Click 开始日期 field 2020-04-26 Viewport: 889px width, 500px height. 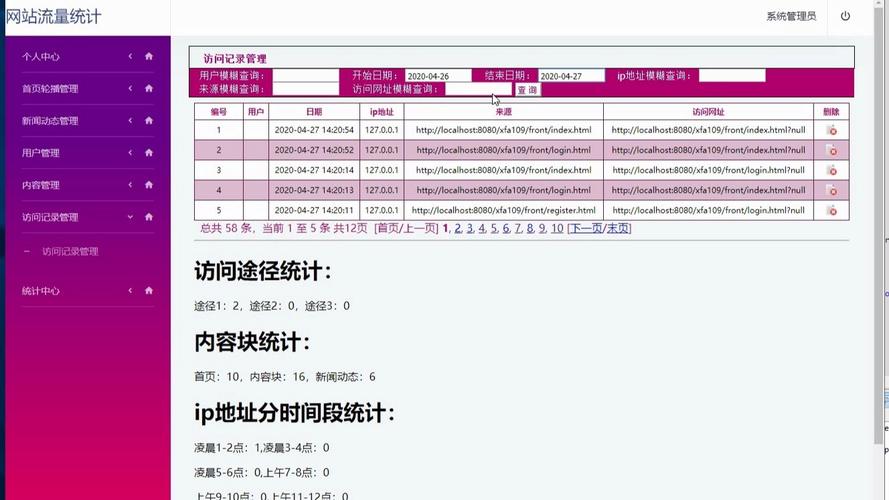pos(438,75)
